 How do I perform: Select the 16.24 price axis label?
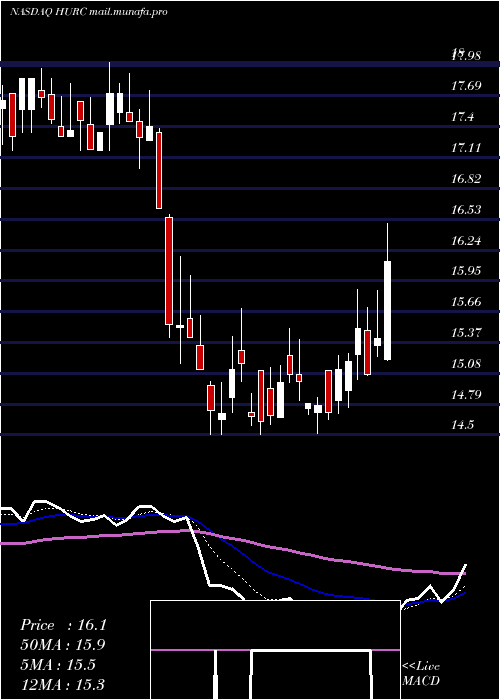467,241
